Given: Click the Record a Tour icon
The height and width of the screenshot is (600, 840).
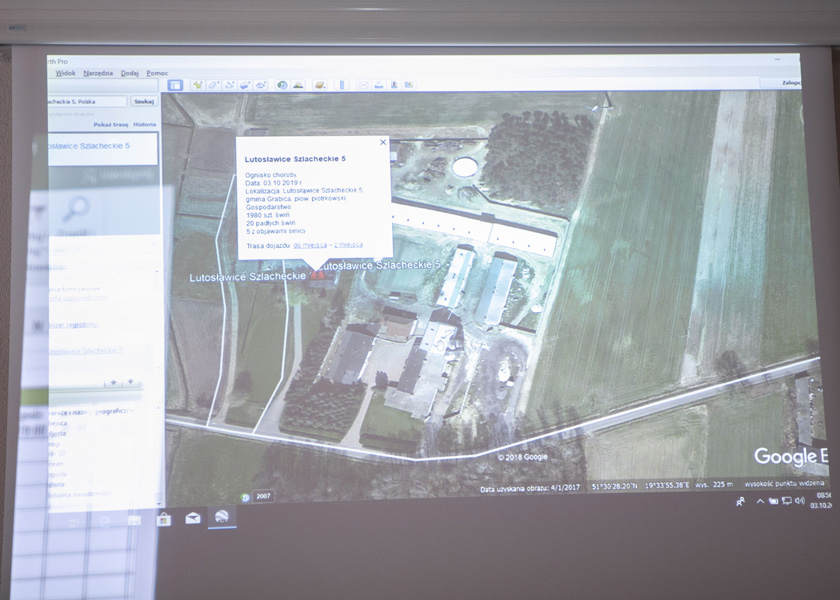Looking at the screenshot, I should [261, 86].
